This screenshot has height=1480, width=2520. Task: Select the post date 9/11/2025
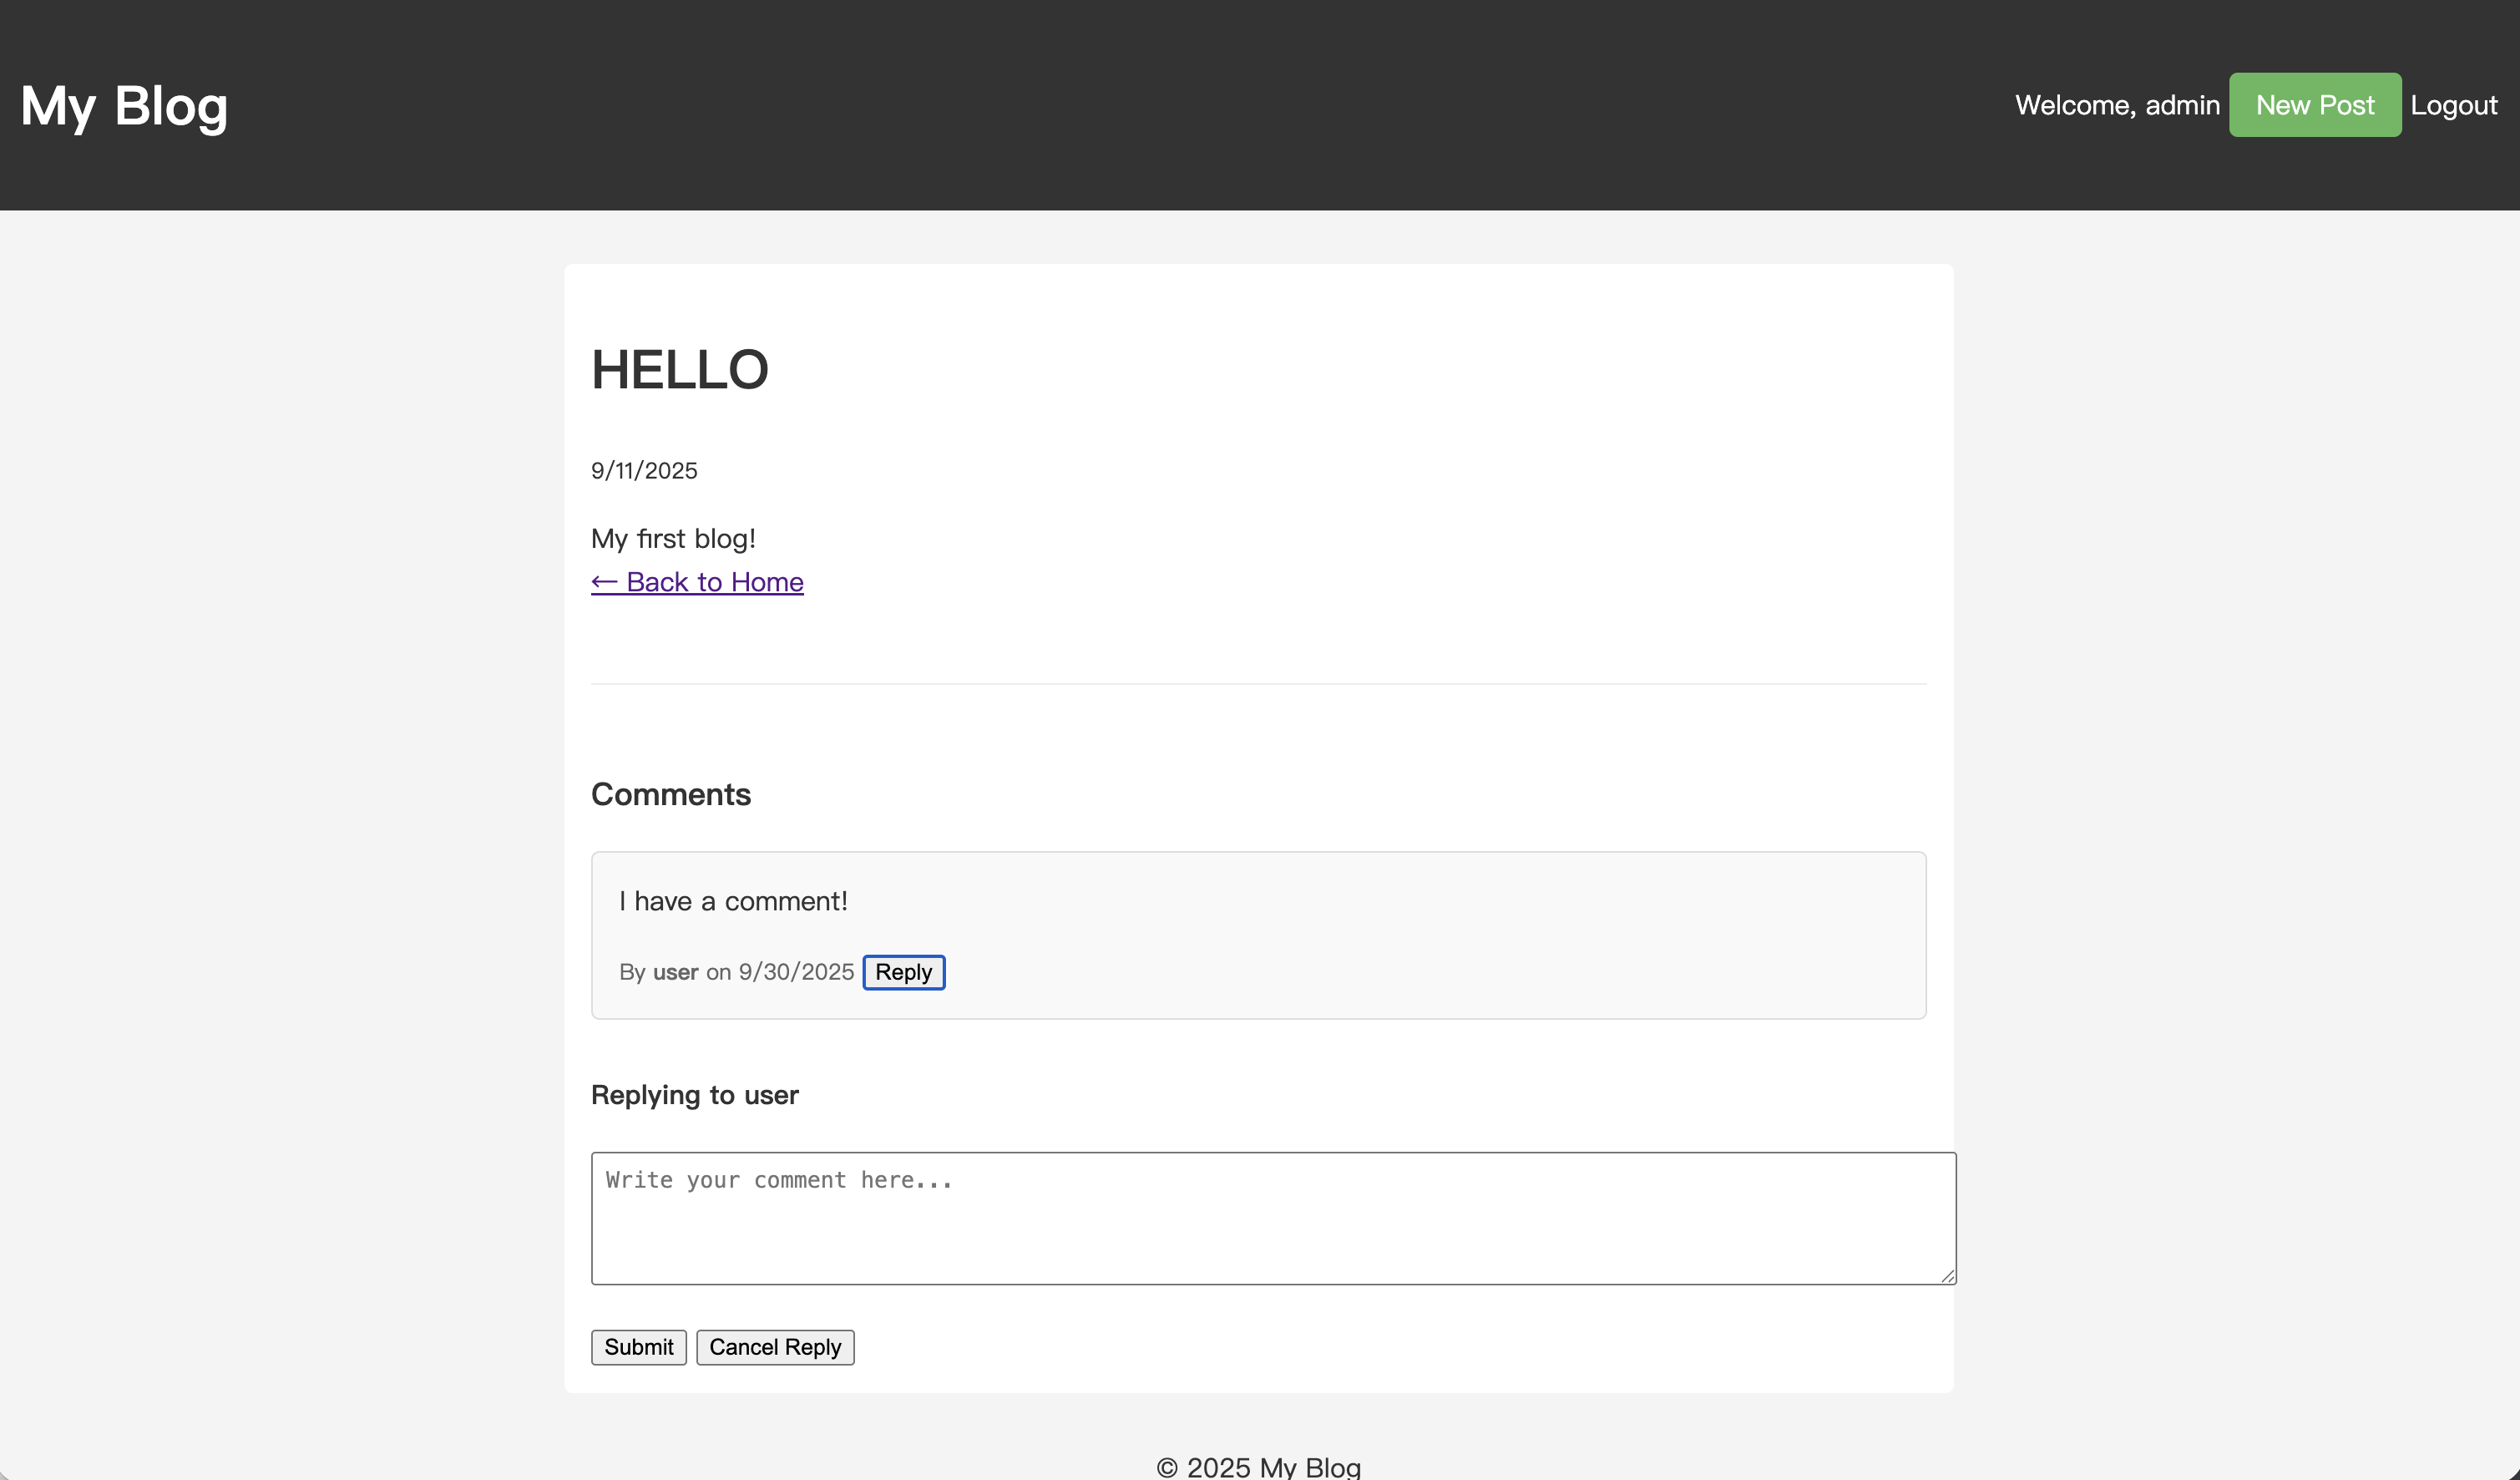tap(644, 471)
